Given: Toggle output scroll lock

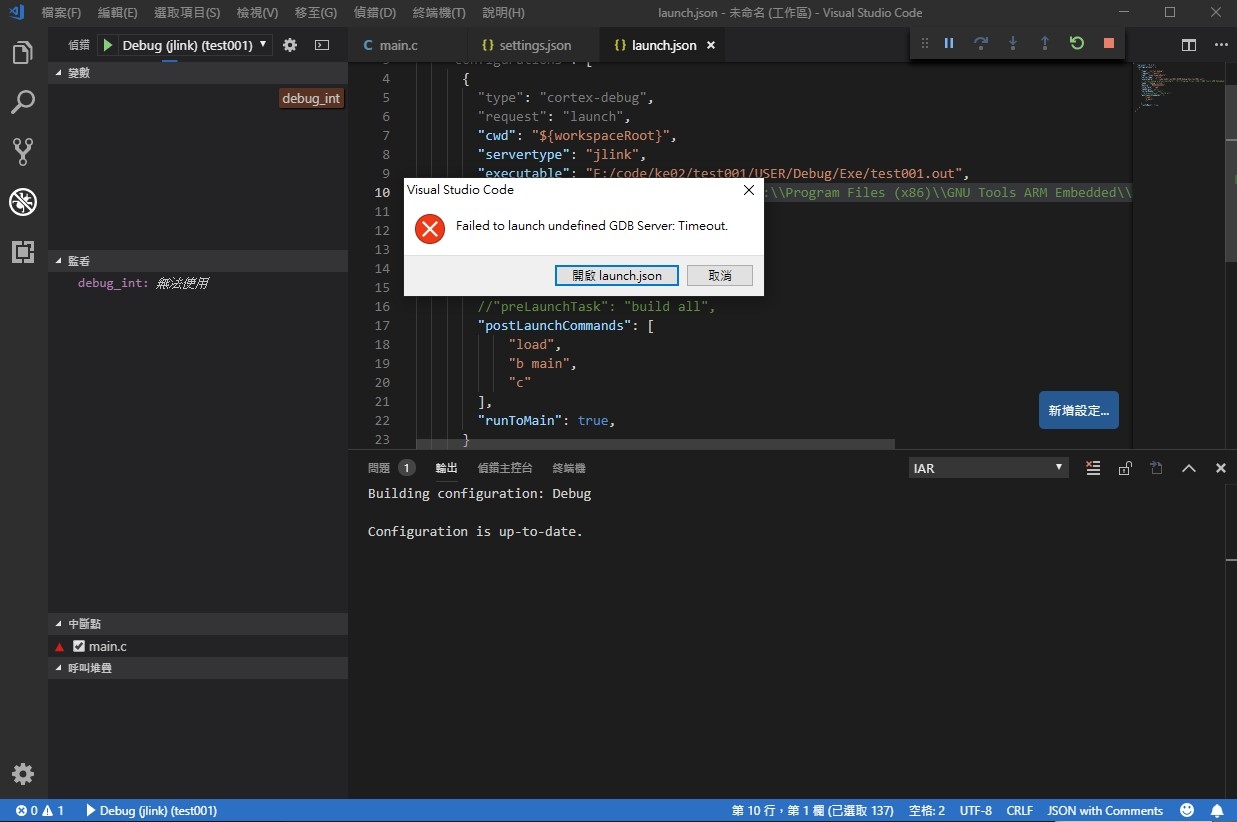Looking at the screenshot, I should [1125, 468].
